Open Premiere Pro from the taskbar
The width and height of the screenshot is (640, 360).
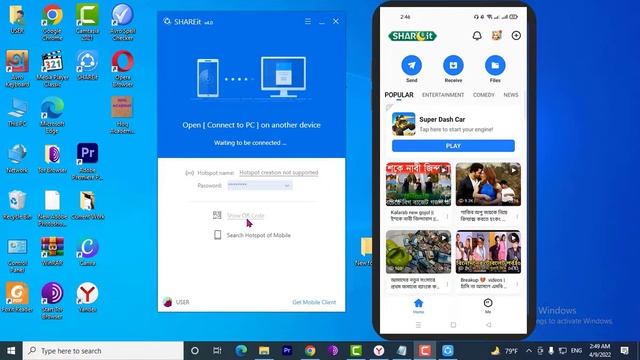287,351
